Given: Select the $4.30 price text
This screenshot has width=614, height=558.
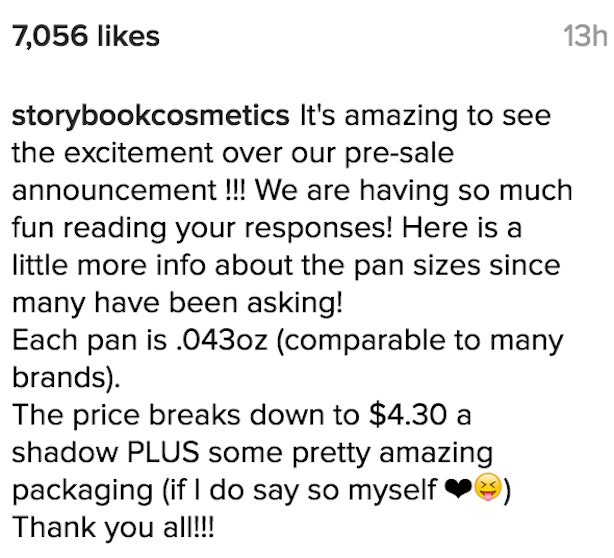Looking at the screenshot, I should pyautogui.click(x=408, y=415).
